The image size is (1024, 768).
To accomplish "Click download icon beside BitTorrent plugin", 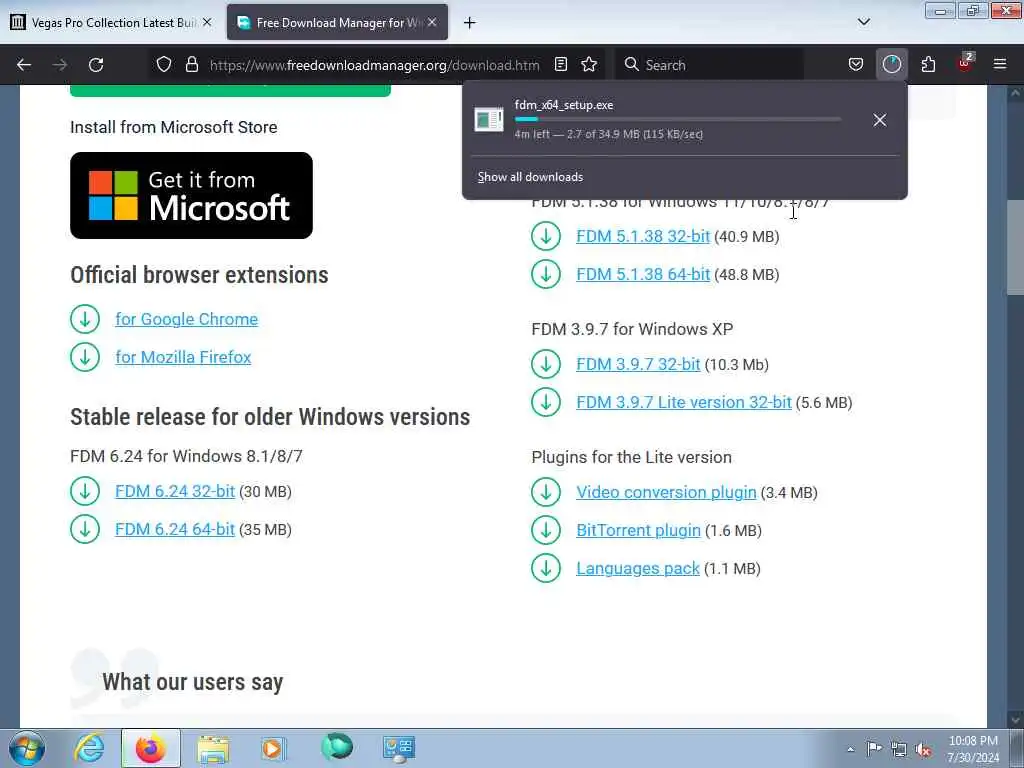I will (x=546, y=530).
